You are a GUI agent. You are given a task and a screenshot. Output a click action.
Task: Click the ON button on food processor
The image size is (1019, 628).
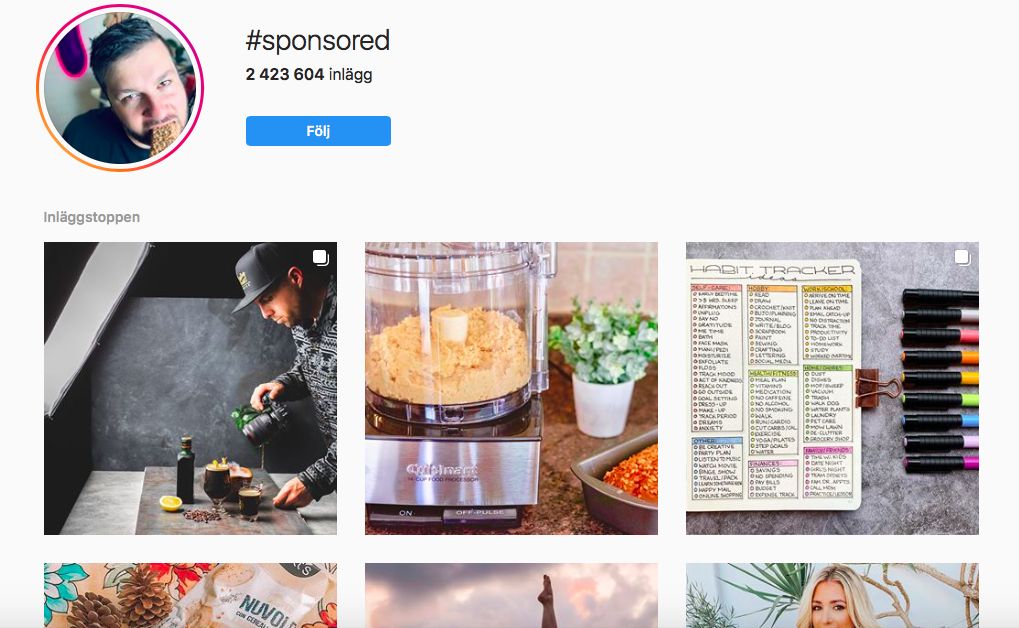pyautogui.click(x=406, y=514)
